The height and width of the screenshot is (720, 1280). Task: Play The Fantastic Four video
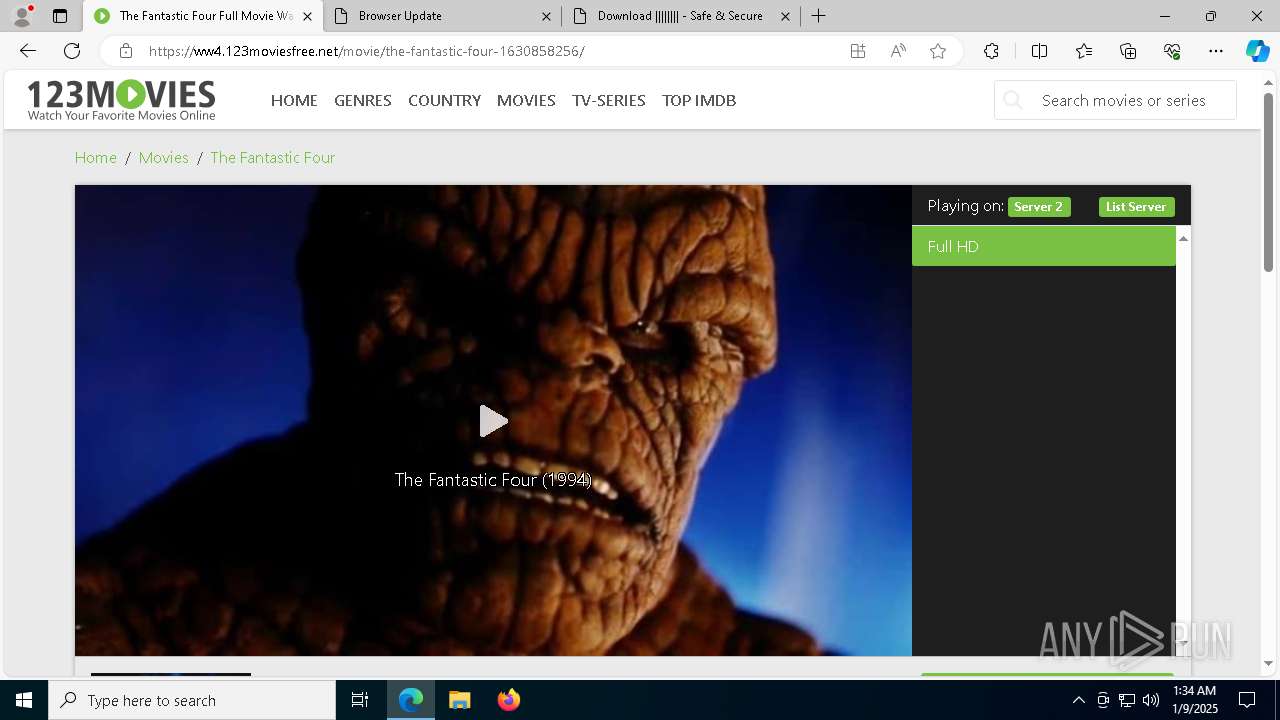point(493,421)
